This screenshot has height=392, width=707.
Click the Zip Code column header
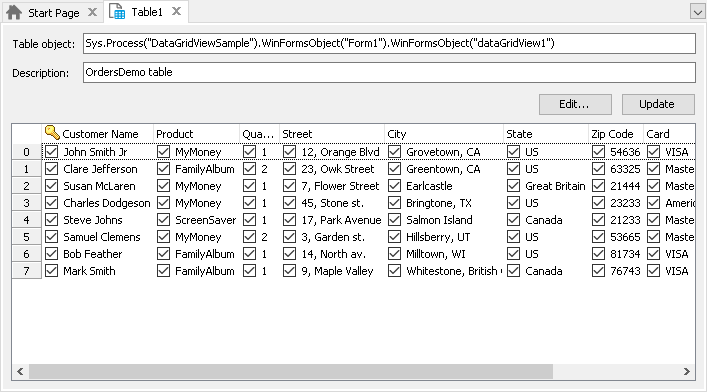click(x=616, y=134)
